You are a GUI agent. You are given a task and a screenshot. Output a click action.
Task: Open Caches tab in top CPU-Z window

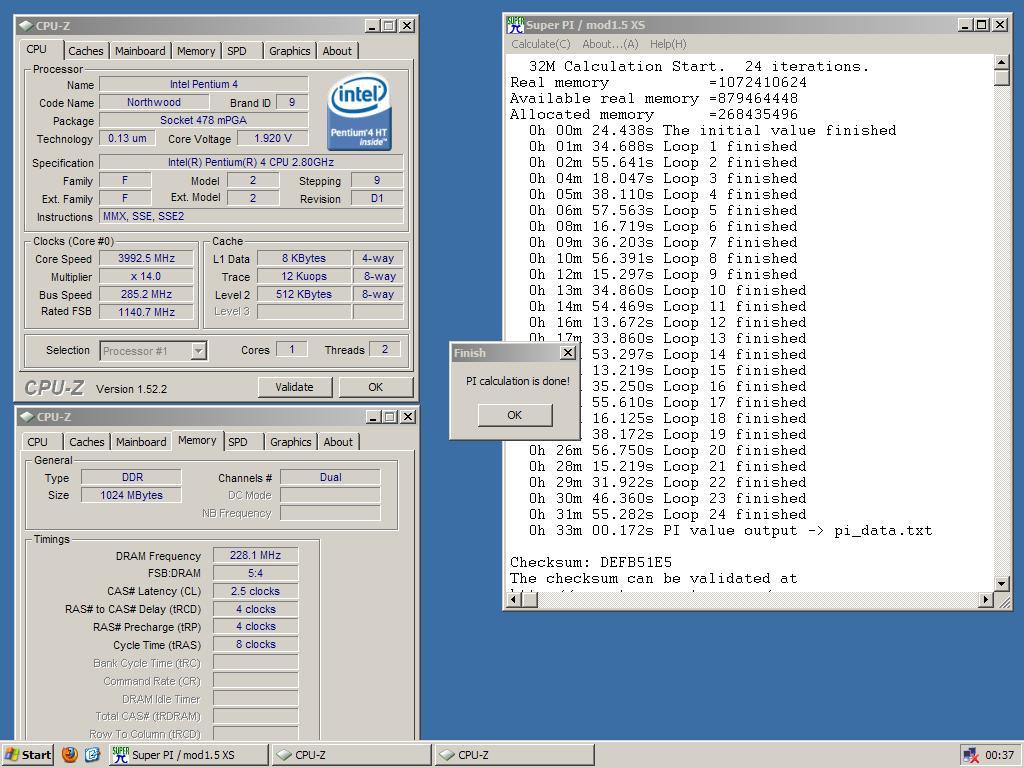pos(86,51)
